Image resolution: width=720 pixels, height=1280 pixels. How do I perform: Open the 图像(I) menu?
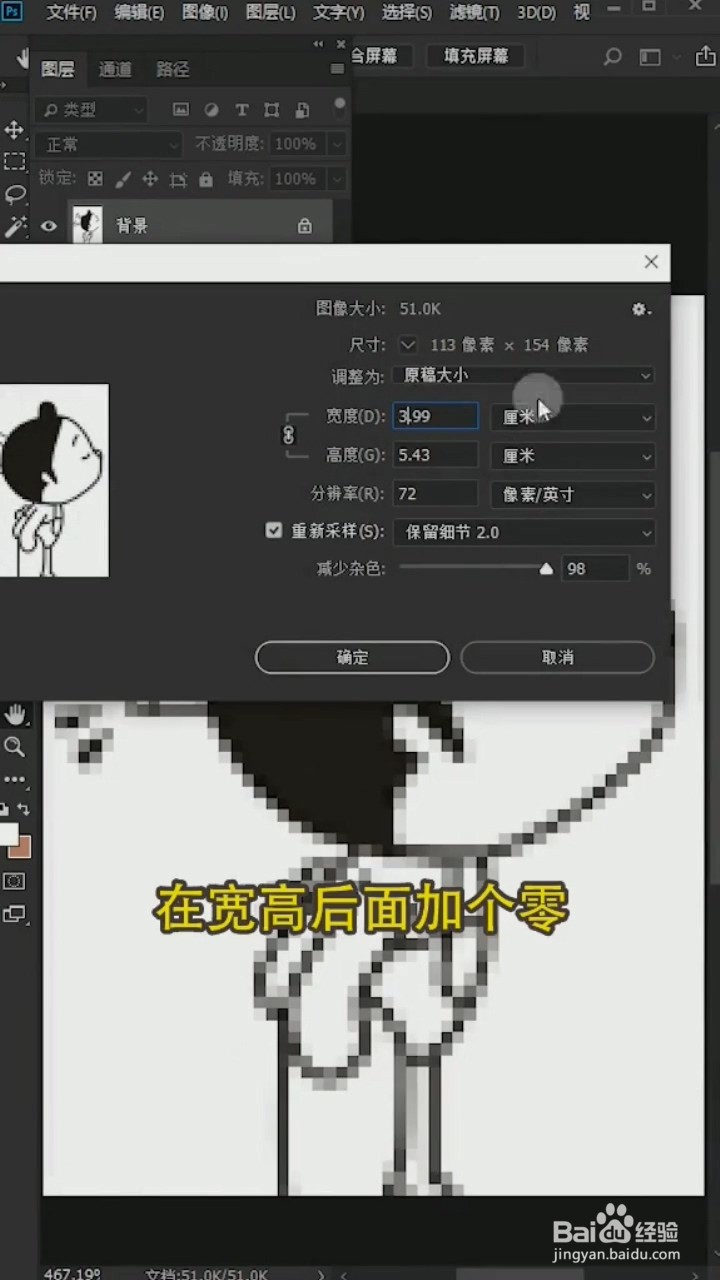point(205,13)
